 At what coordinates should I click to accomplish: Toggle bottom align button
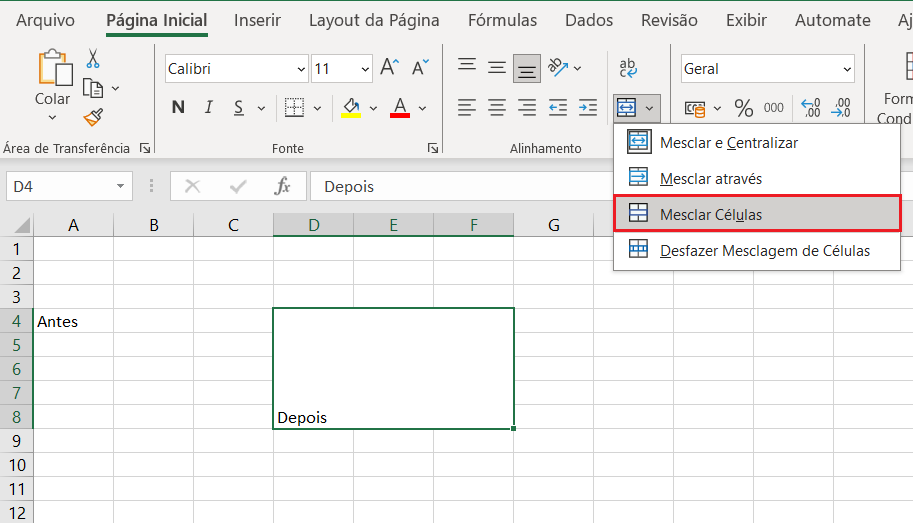click(x=527, y=69)
